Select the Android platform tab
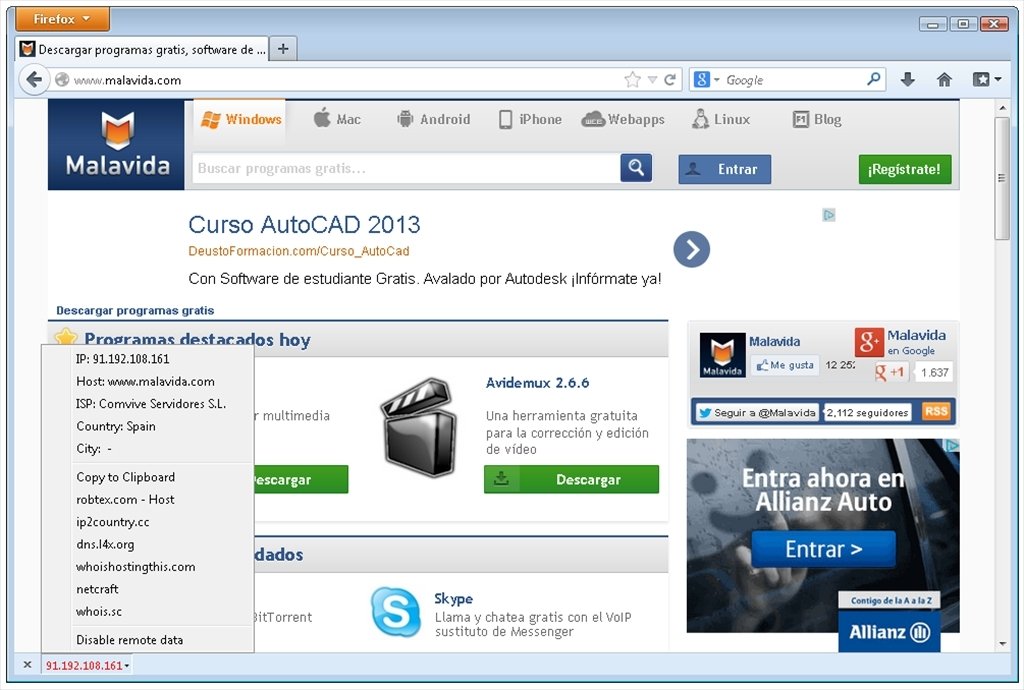1024x690 pixels. (434, 119)
